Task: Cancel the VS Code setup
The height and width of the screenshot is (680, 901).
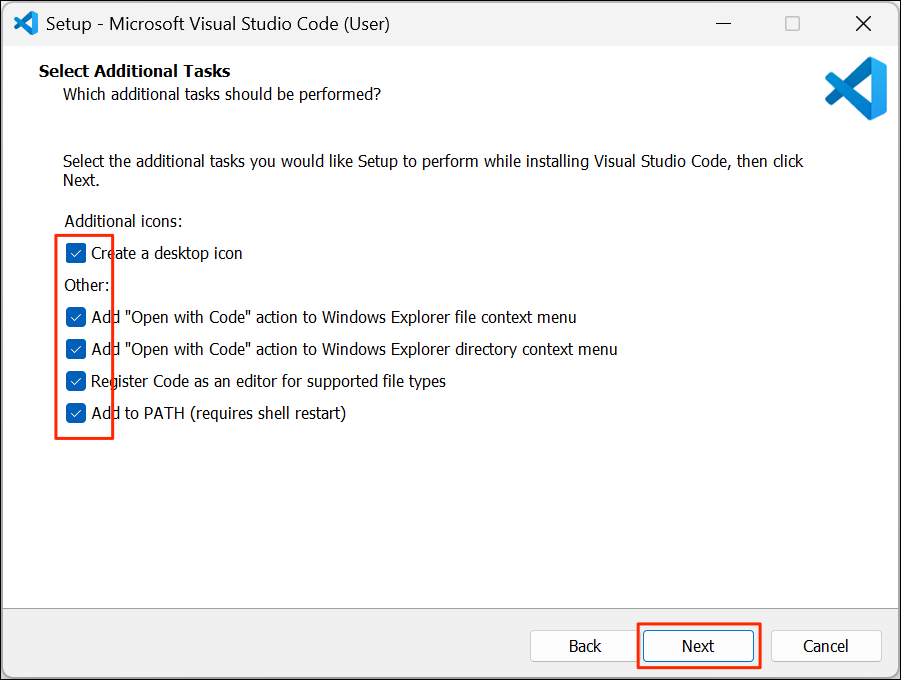Action: (826, 646)
